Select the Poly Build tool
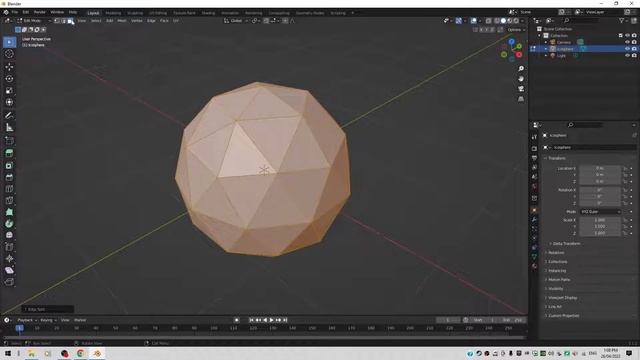This screenshot has width=640, height=360. pyautogui.click(x=9, y=212)
